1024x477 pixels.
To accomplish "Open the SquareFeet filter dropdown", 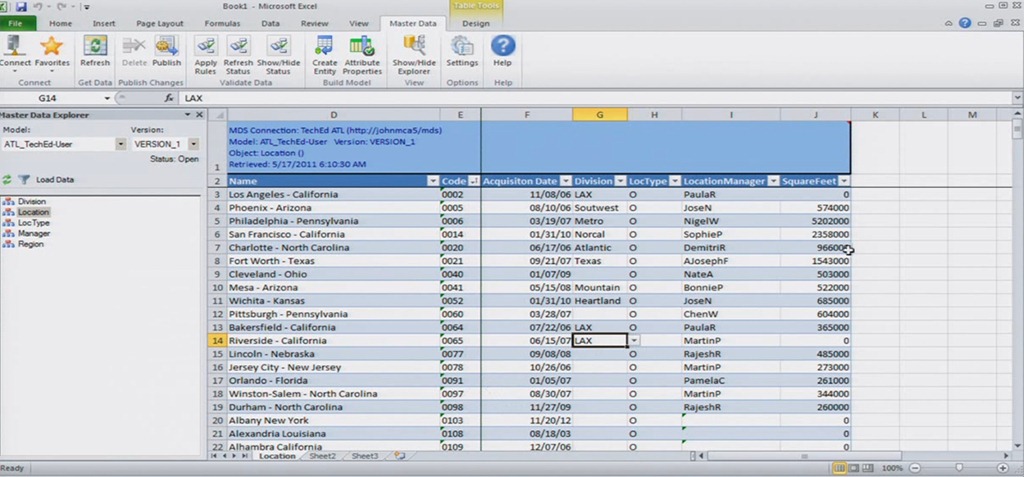I will (x=844, y=181).
